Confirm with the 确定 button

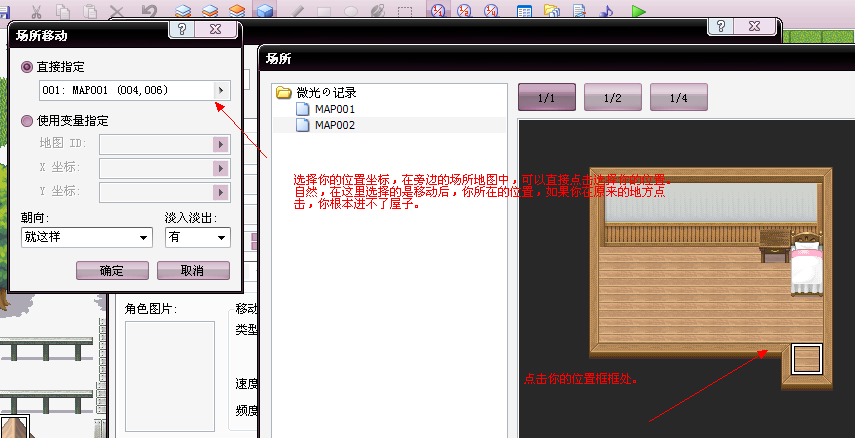(x=112, y=271)
